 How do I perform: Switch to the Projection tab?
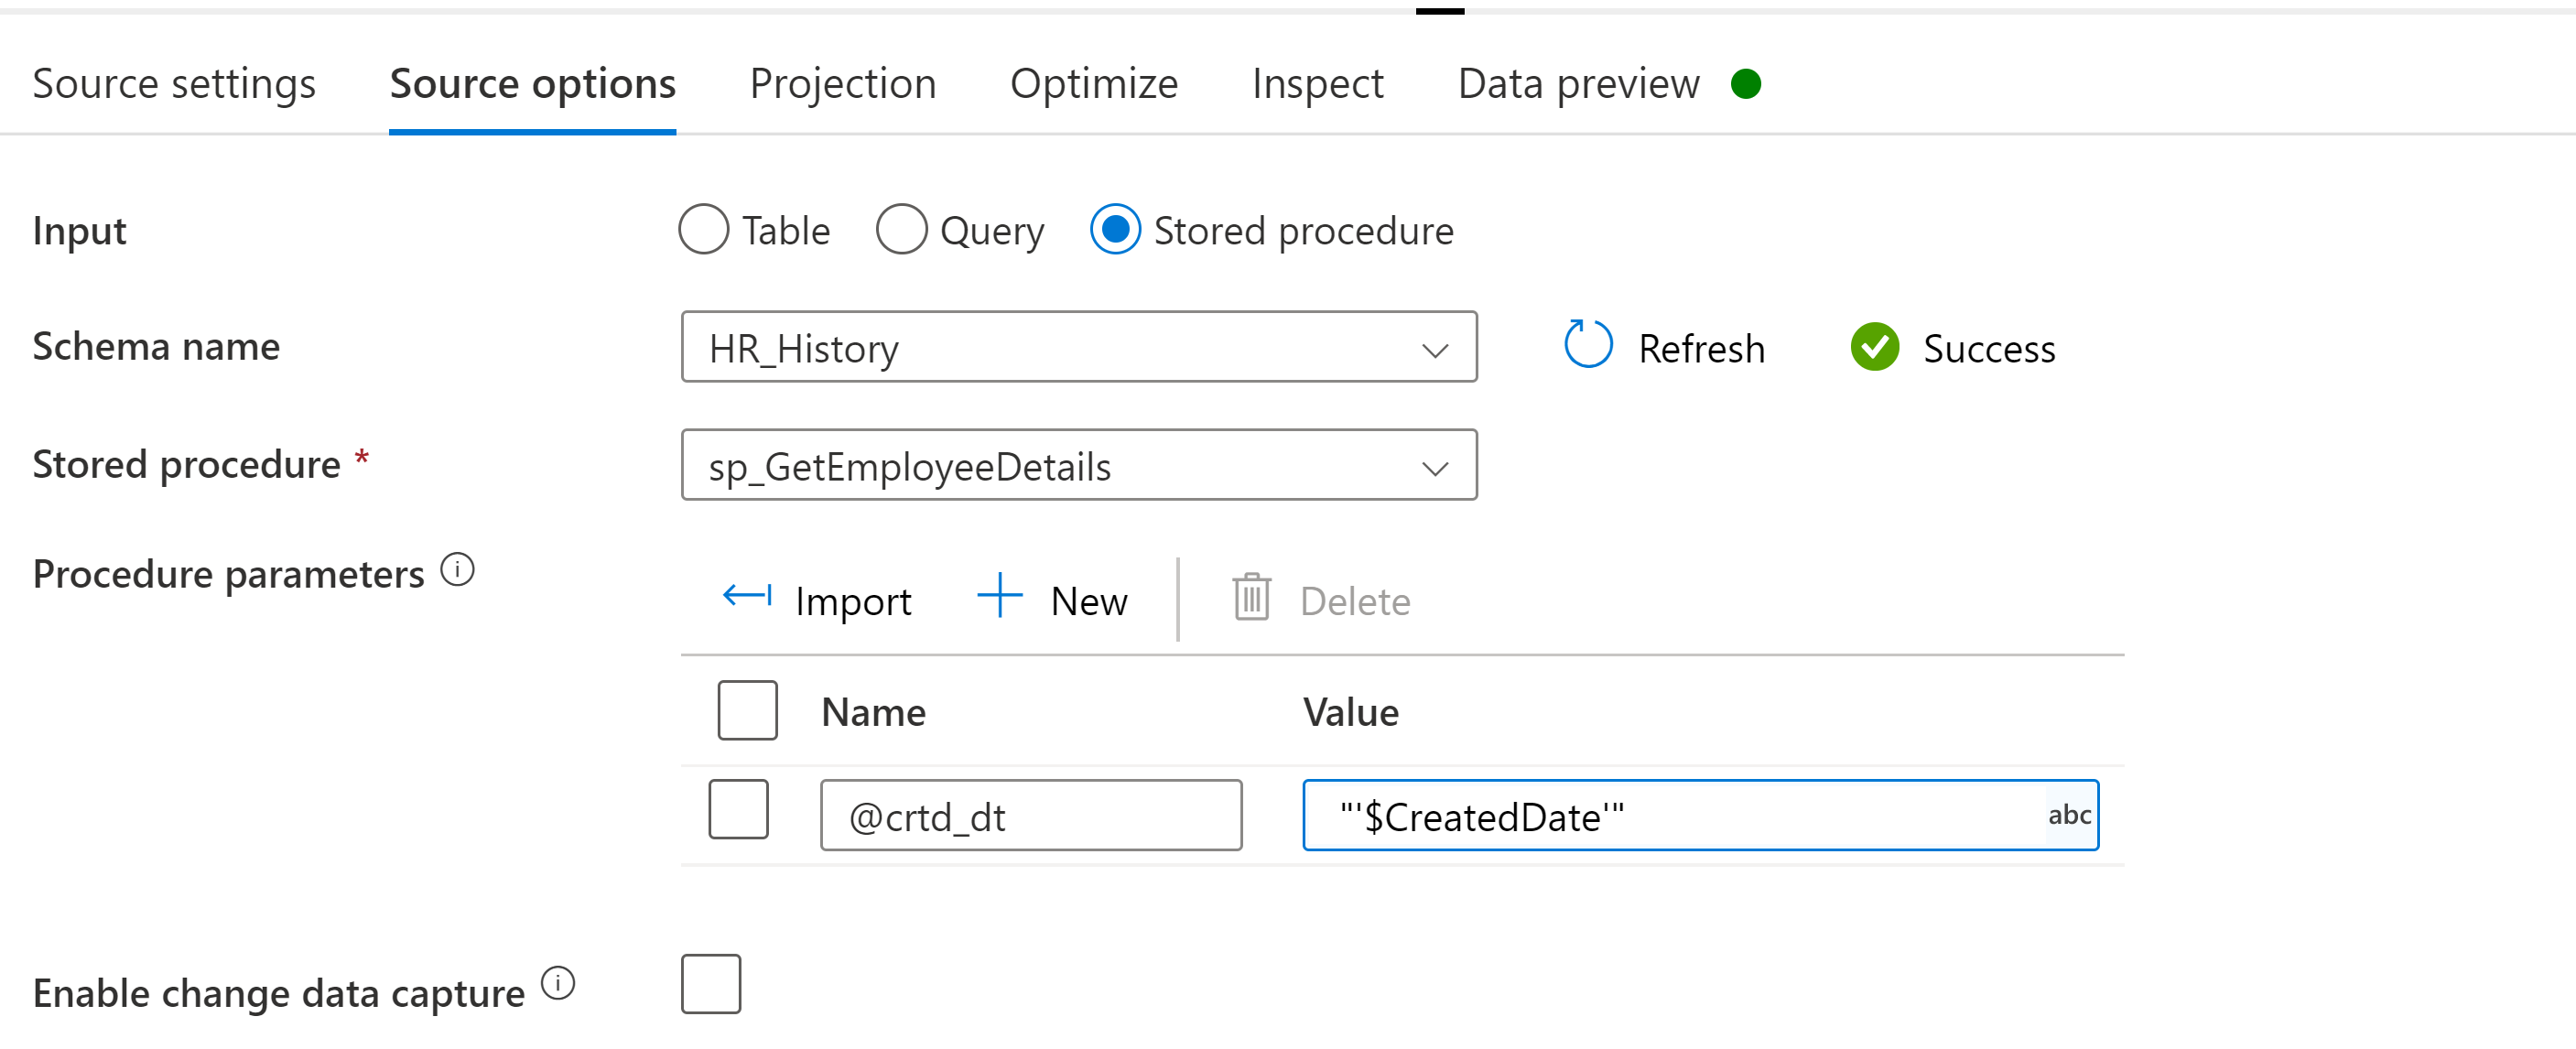pyautogui.click(x=842, y=84)
